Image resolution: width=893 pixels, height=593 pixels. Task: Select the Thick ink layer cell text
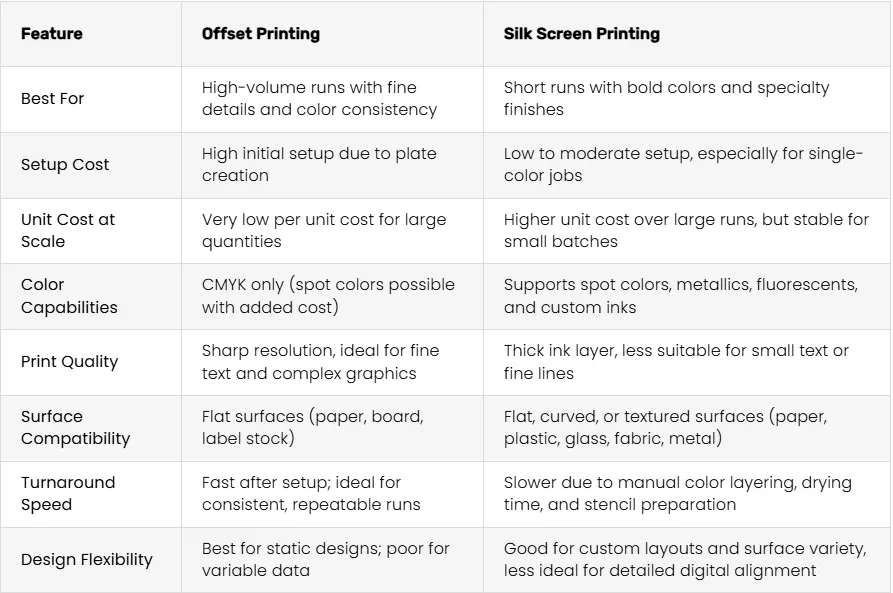(676, 362)
